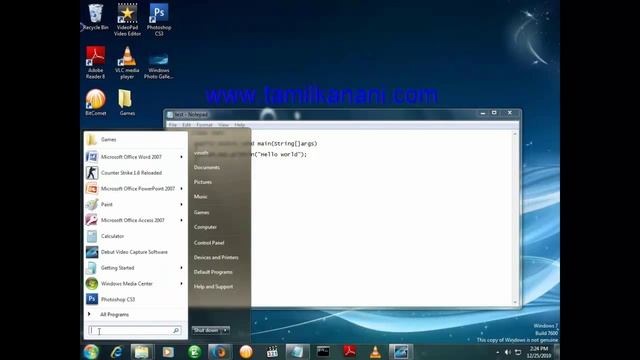This screenshot has width=640, height=360.
Task: Open Games folder on the desktop
Action: coord(127,102)
